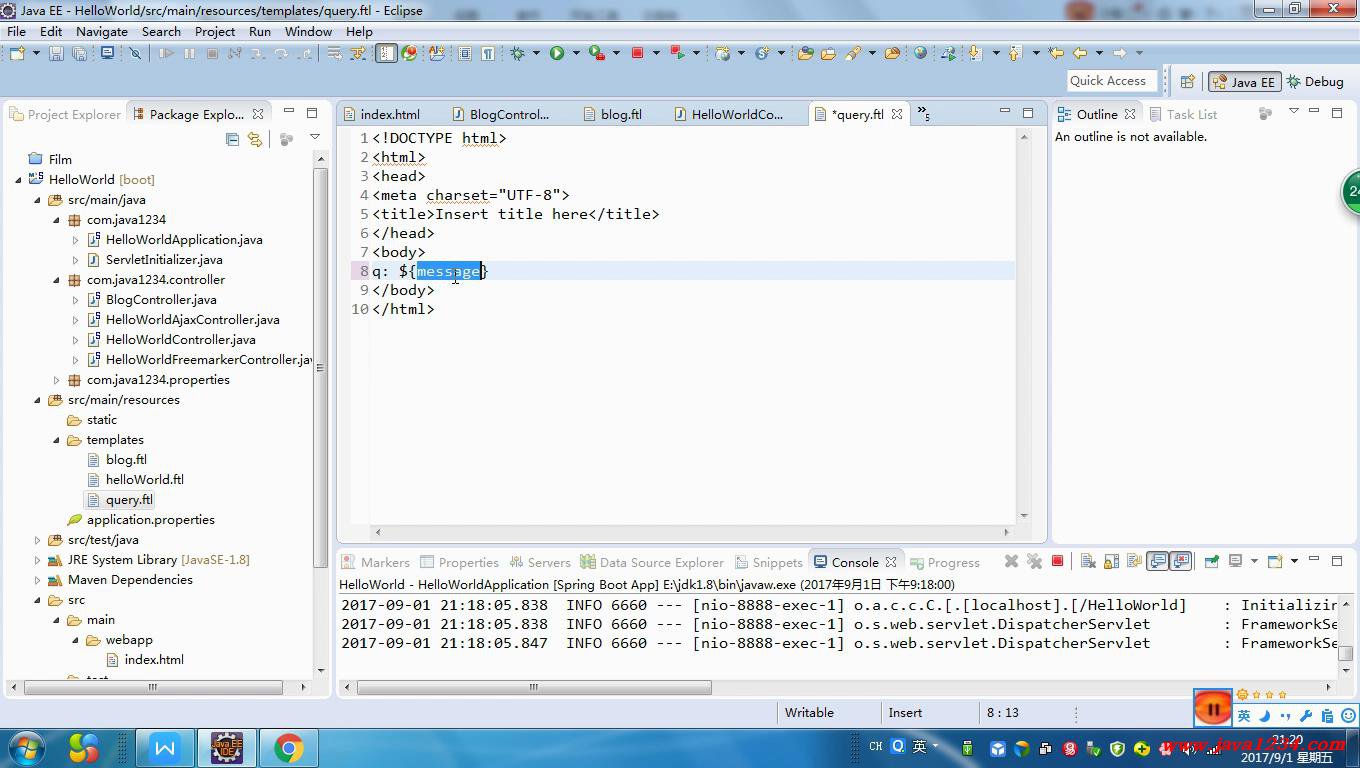Open the Window menu
This screenshot has width=1360, height=768.
(x=308, y=31)
